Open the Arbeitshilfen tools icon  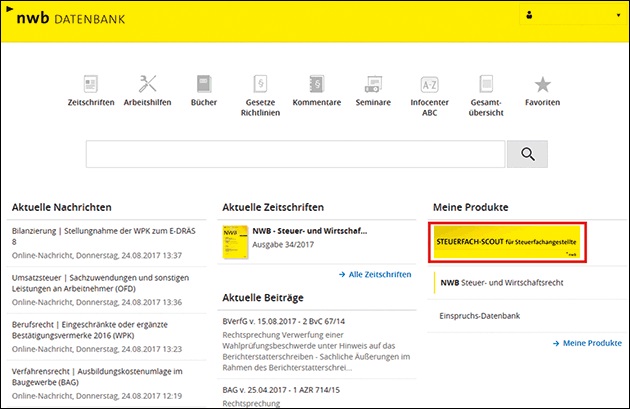(147, 85)
